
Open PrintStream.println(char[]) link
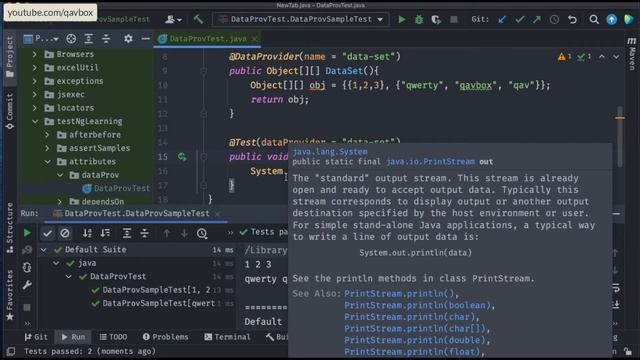415,329
